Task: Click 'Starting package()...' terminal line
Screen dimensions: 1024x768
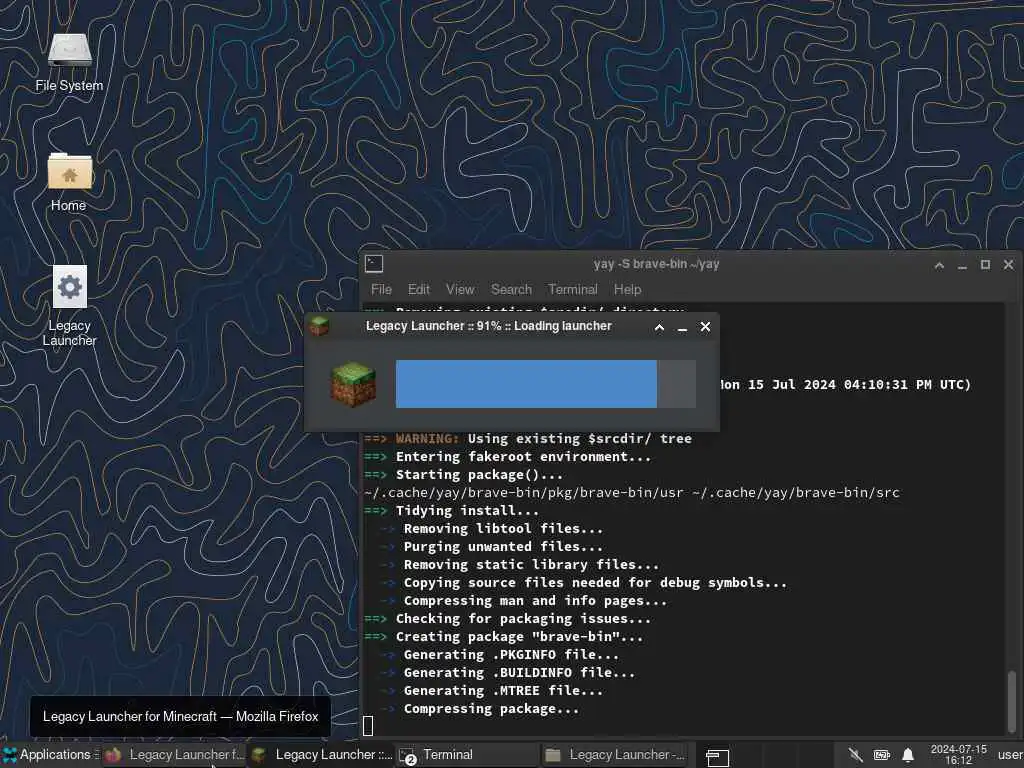Action: pyautogui.click(x=479, y=475)
